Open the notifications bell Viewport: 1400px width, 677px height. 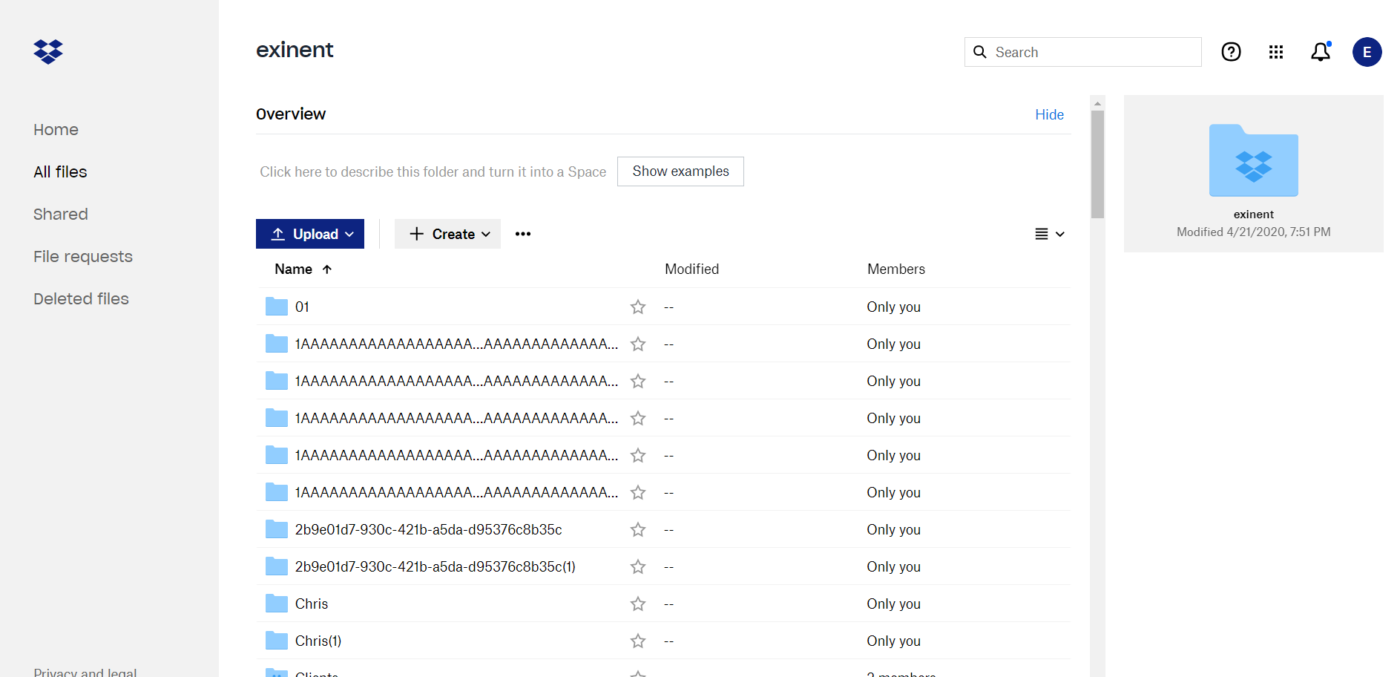1321,52
